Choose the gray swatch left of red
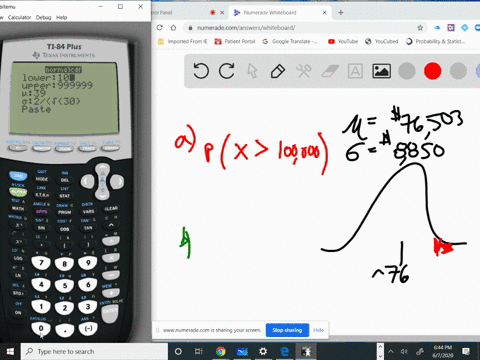This screenshot has height=360, width=480. pyautogui.click(x=407, y=71)
